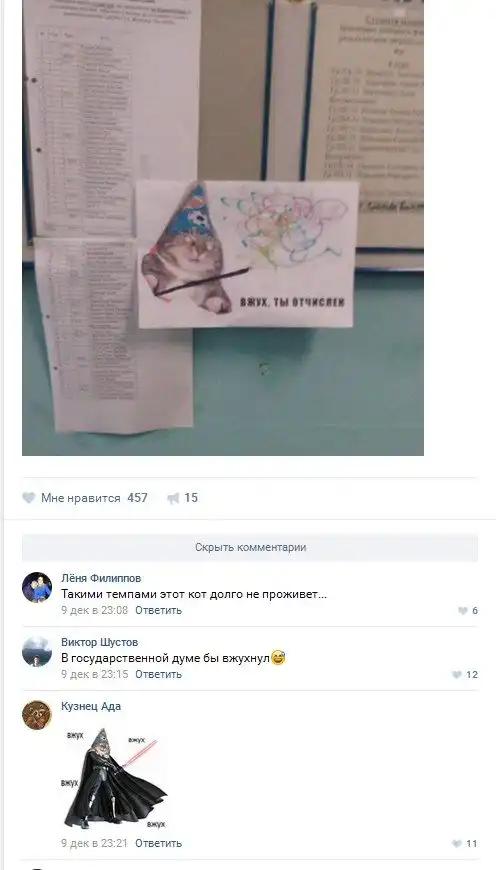Like Виктор Шустов's comment heart
The image size is (496, 870).
pos(457,675)
